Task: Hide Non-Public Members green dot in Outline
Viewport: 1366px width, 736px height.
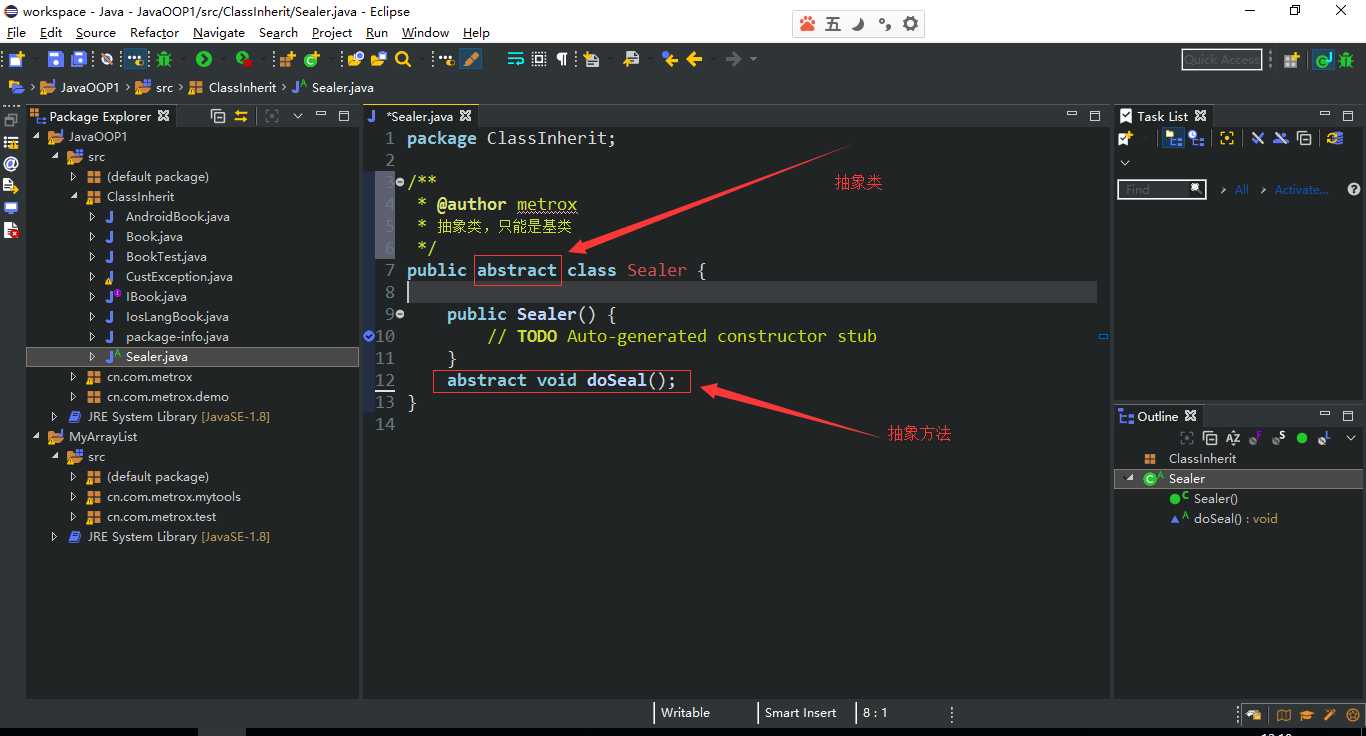Action: click(x=1302, y=438)
